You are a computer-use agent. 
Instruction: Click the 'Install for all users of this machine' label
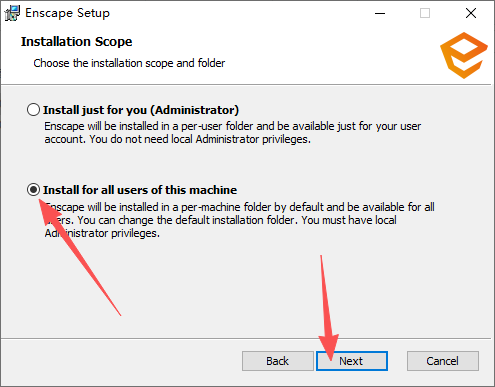tap(140, 190)
